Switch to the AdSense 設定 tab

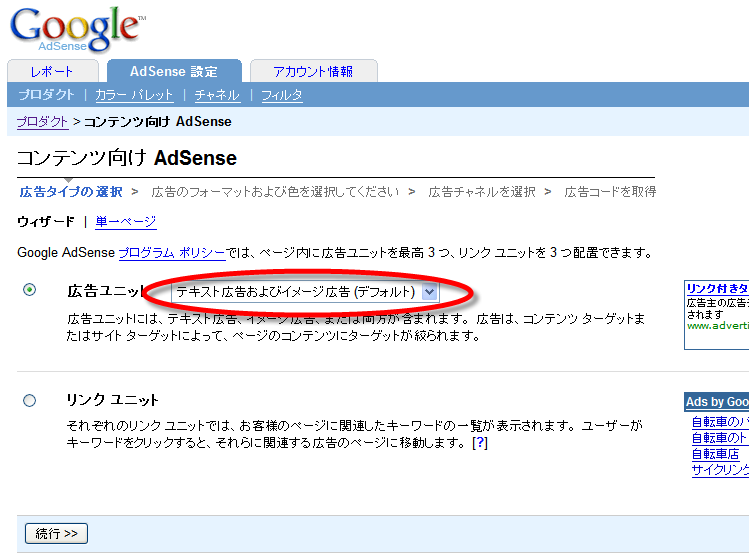pyautogui.click(x=174, y=71)
